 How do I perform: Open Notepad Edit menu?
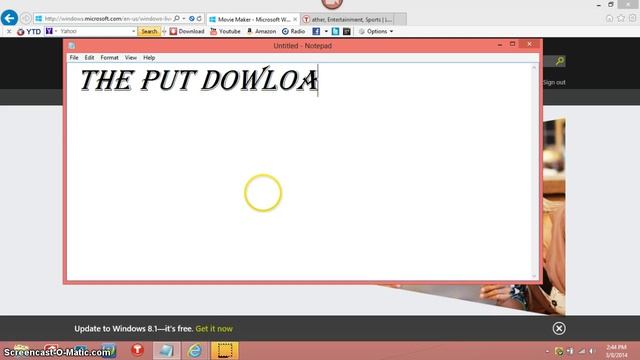(x=89, y=58)
